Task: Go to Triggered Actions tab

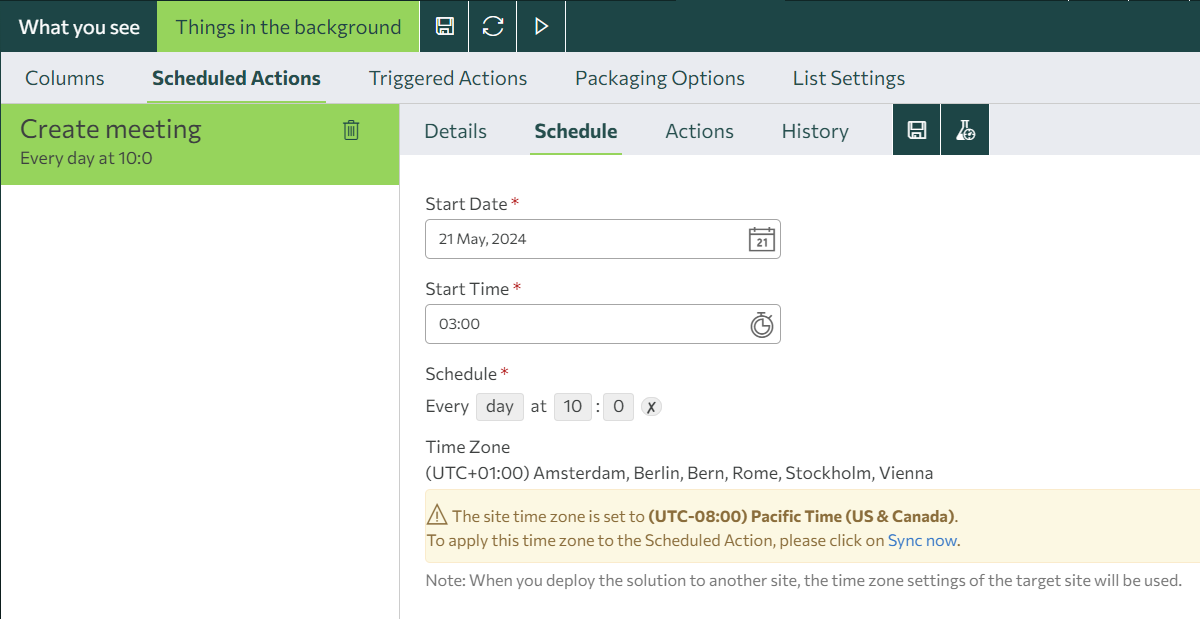Action: pyautogui.click(x=448, y=78)
